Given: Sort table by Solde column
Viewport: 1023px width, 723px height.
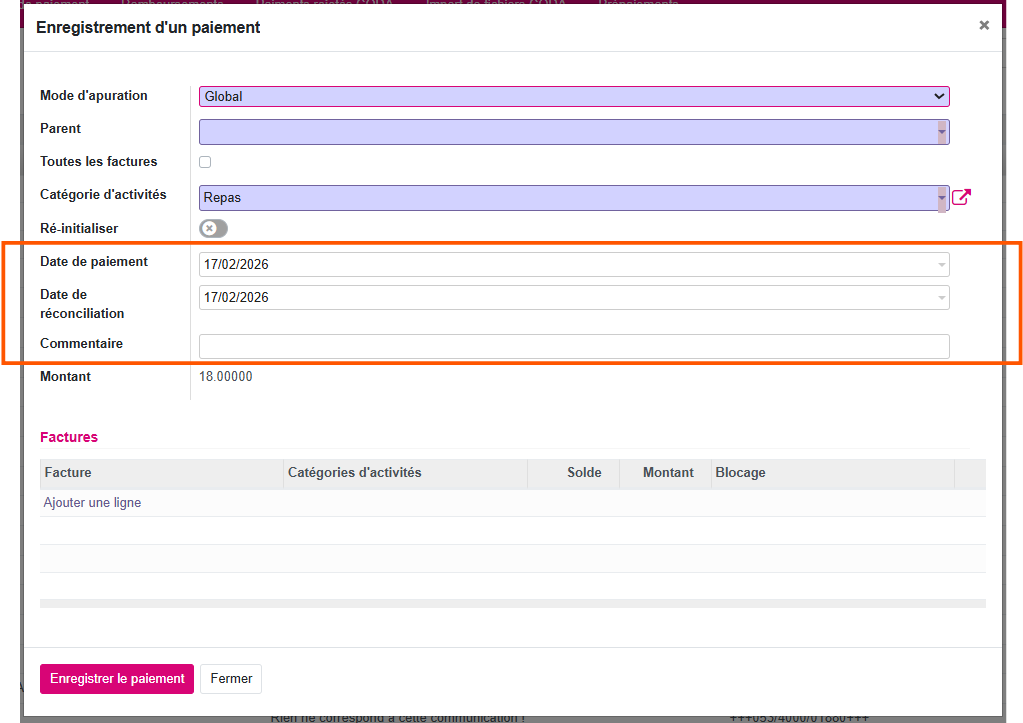Looking at the screenshot, I should (x=584, y=473).
